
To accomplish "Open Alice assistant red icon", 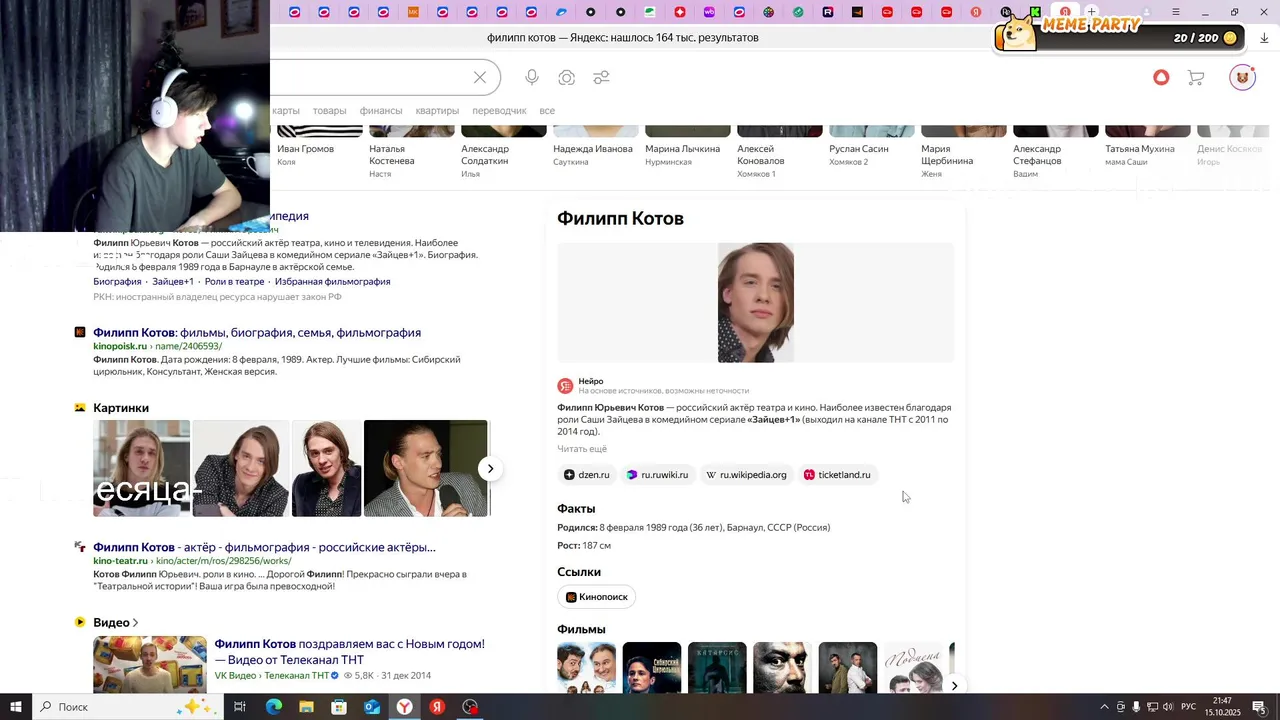I will [1161, 77].
